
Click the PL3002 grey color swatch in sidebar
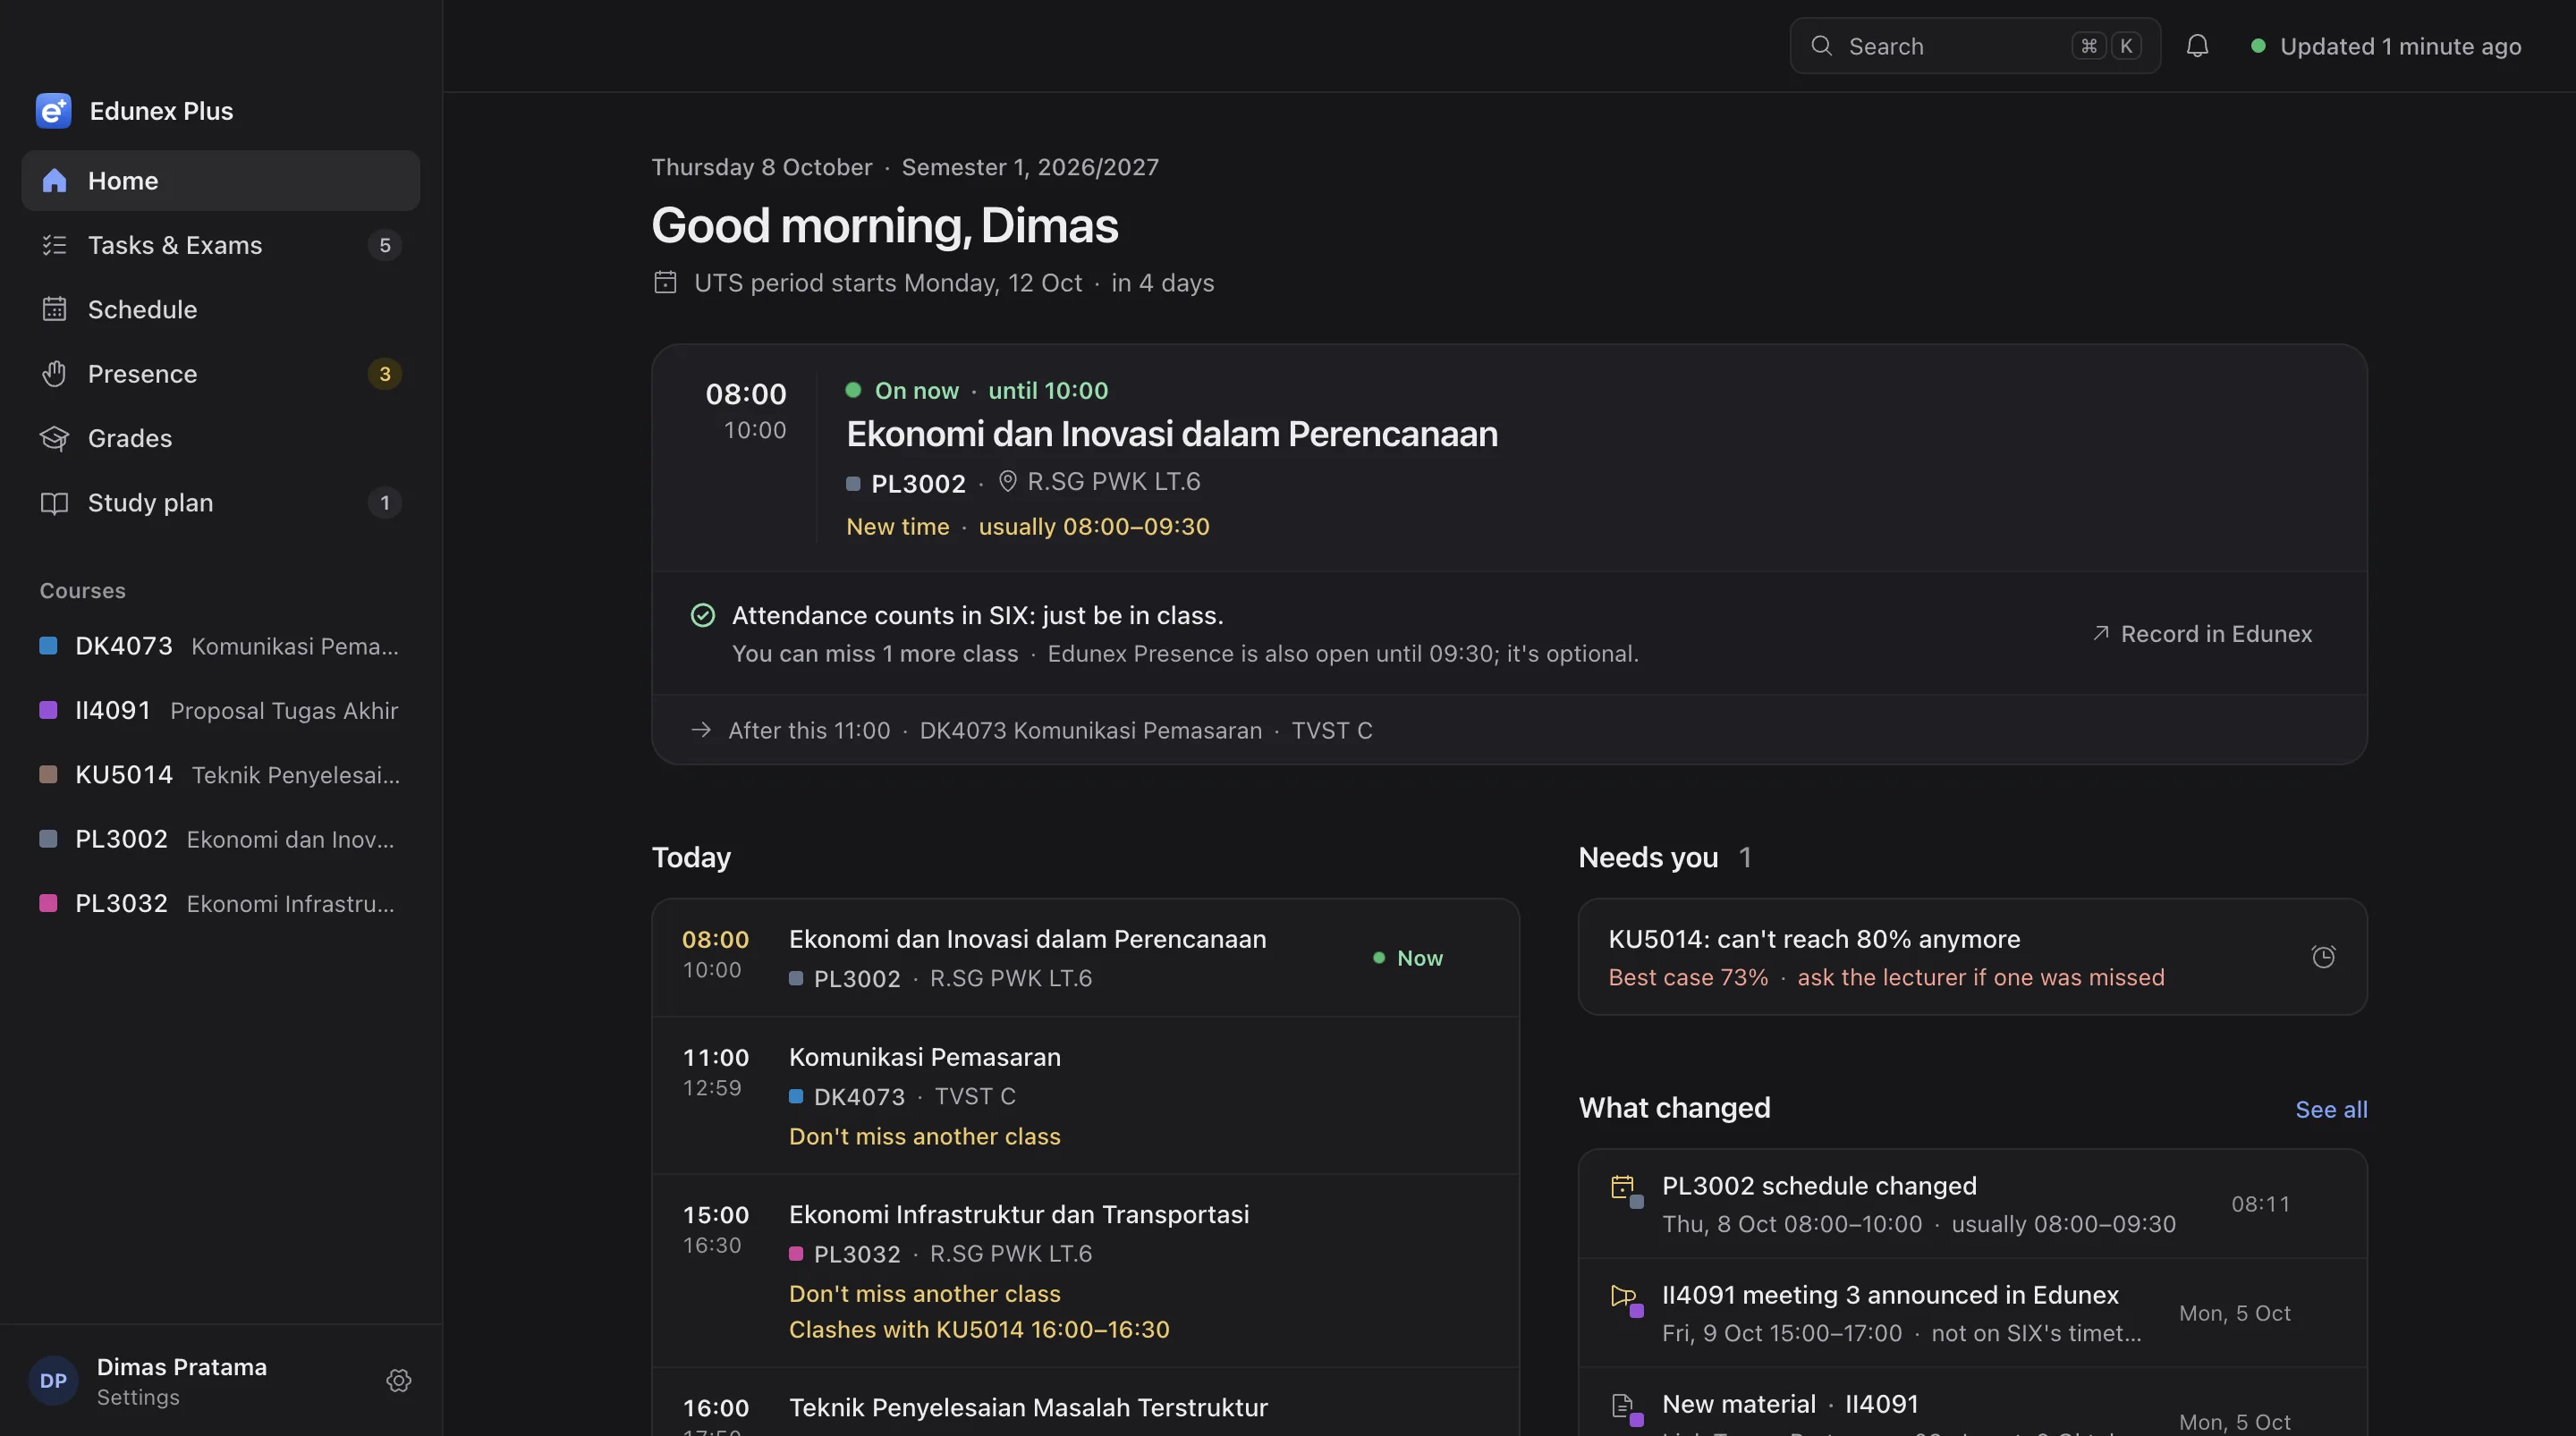[x=48, y=839]
